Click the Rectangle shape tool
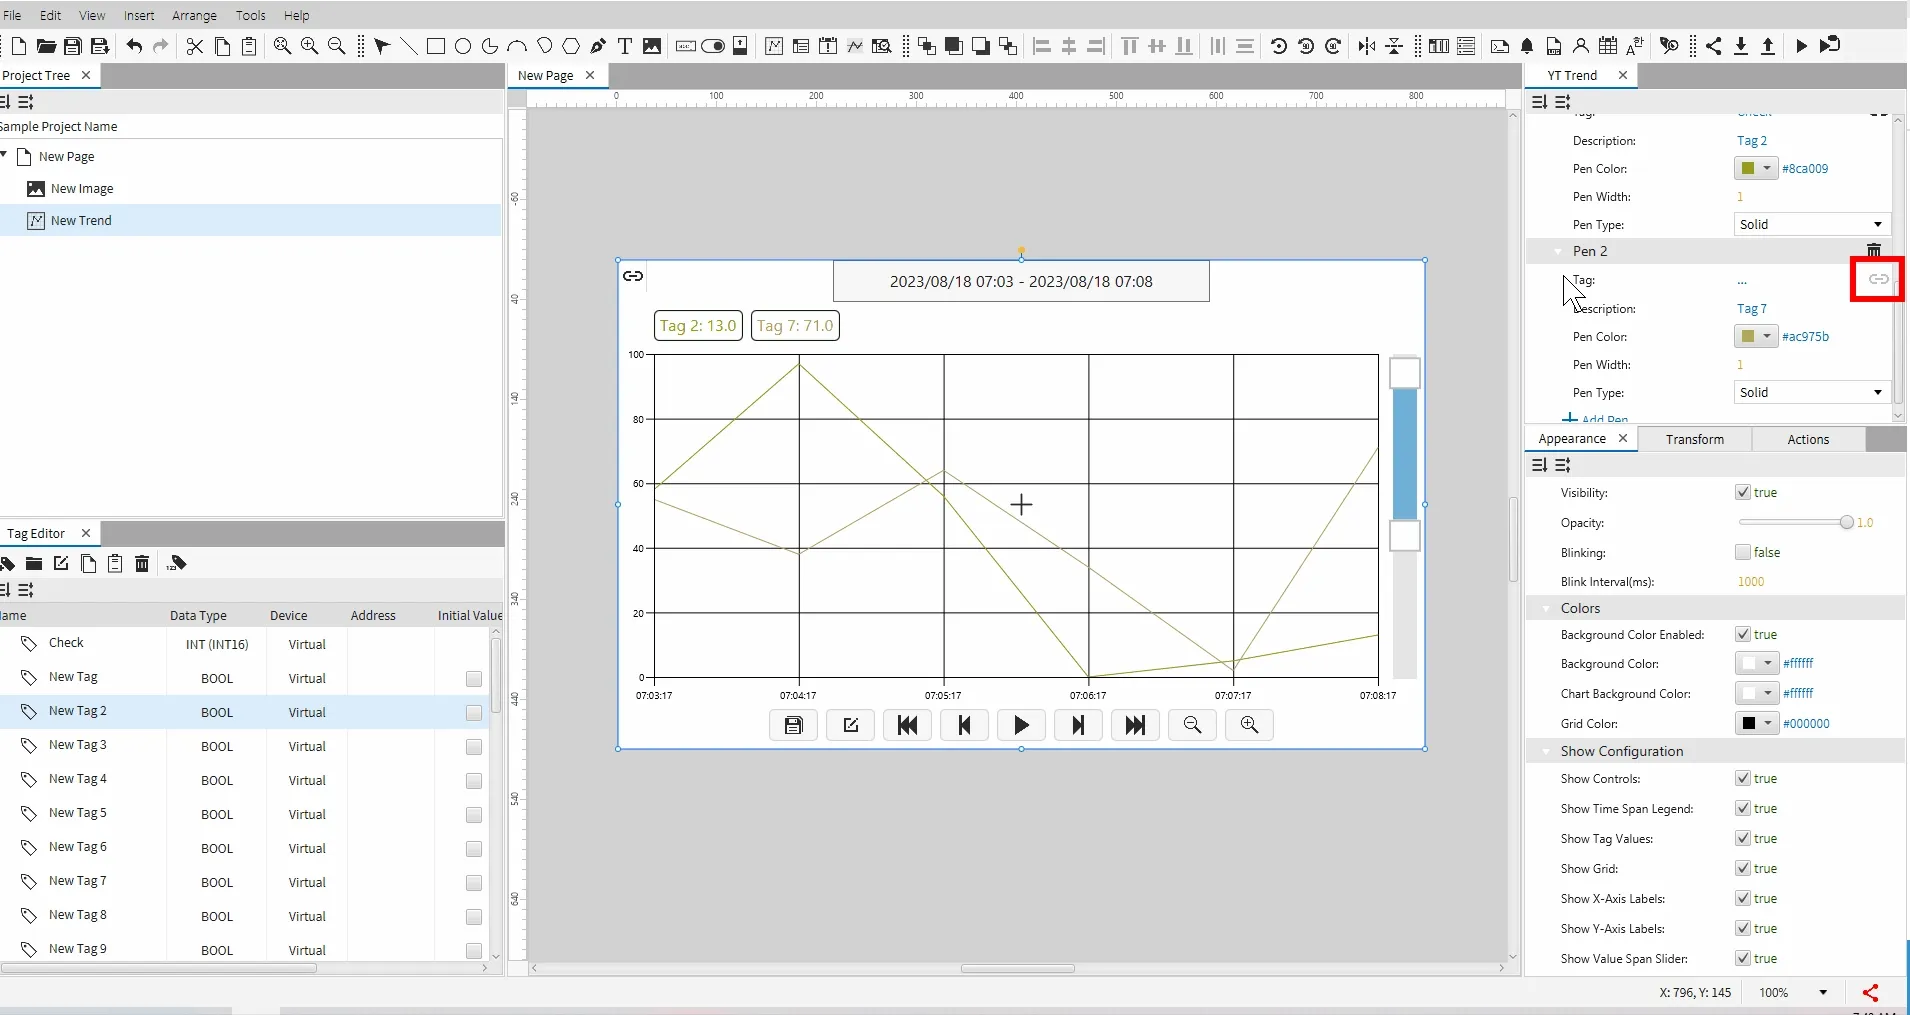 436,46
